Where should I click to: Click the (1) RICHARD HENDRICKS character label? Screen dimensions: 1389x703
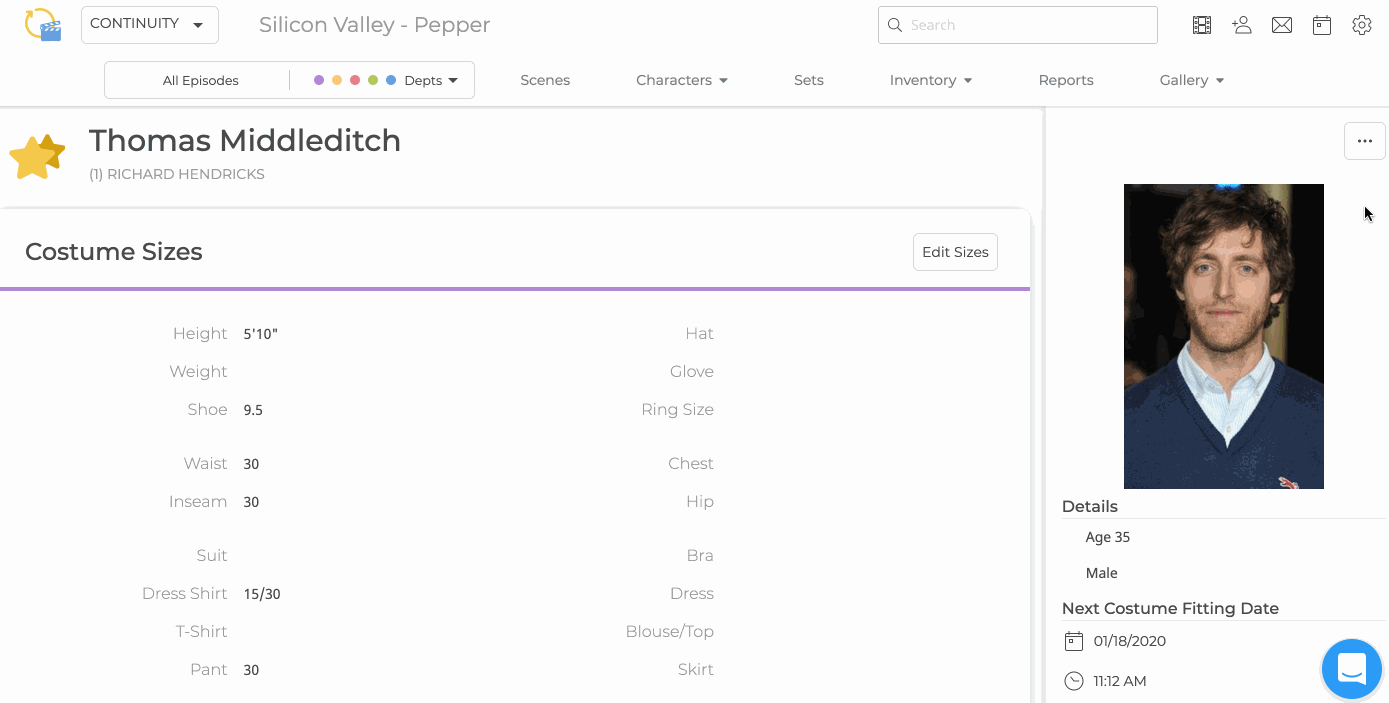(177, 174)
